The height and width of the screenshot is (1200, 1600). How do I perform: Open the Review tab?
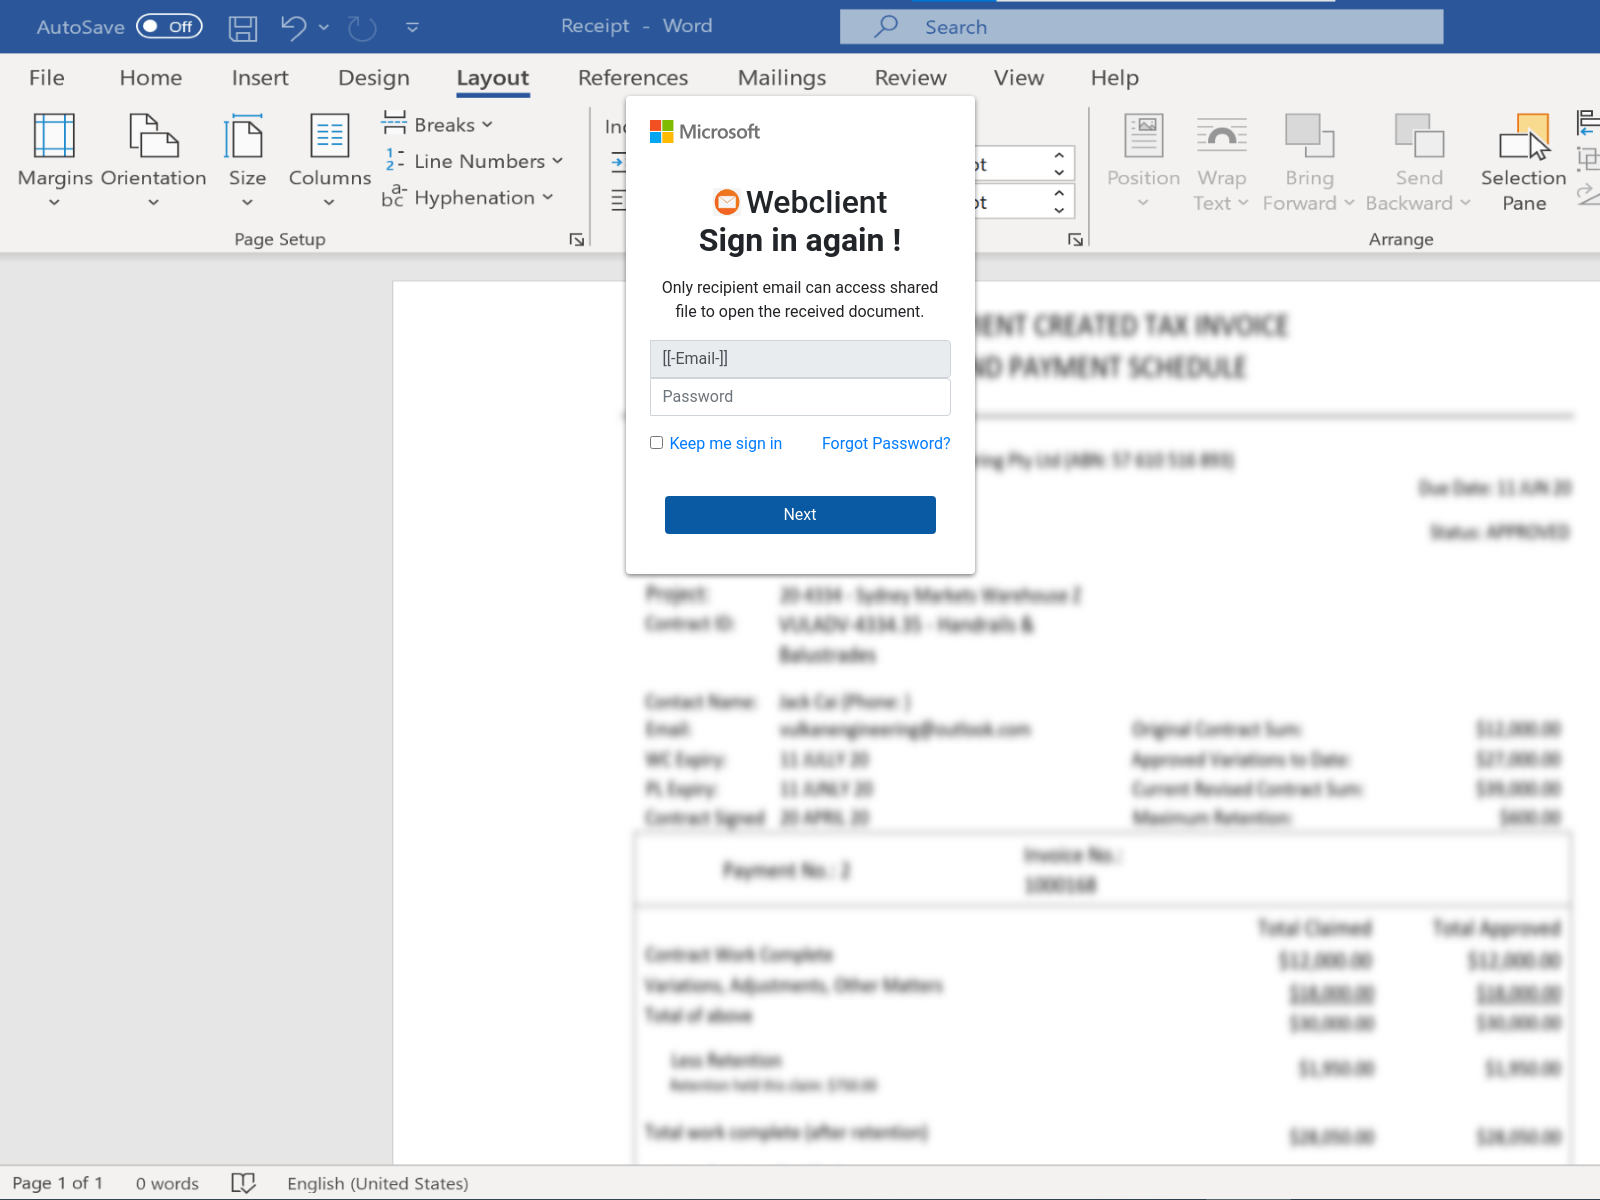click(910, 78)
